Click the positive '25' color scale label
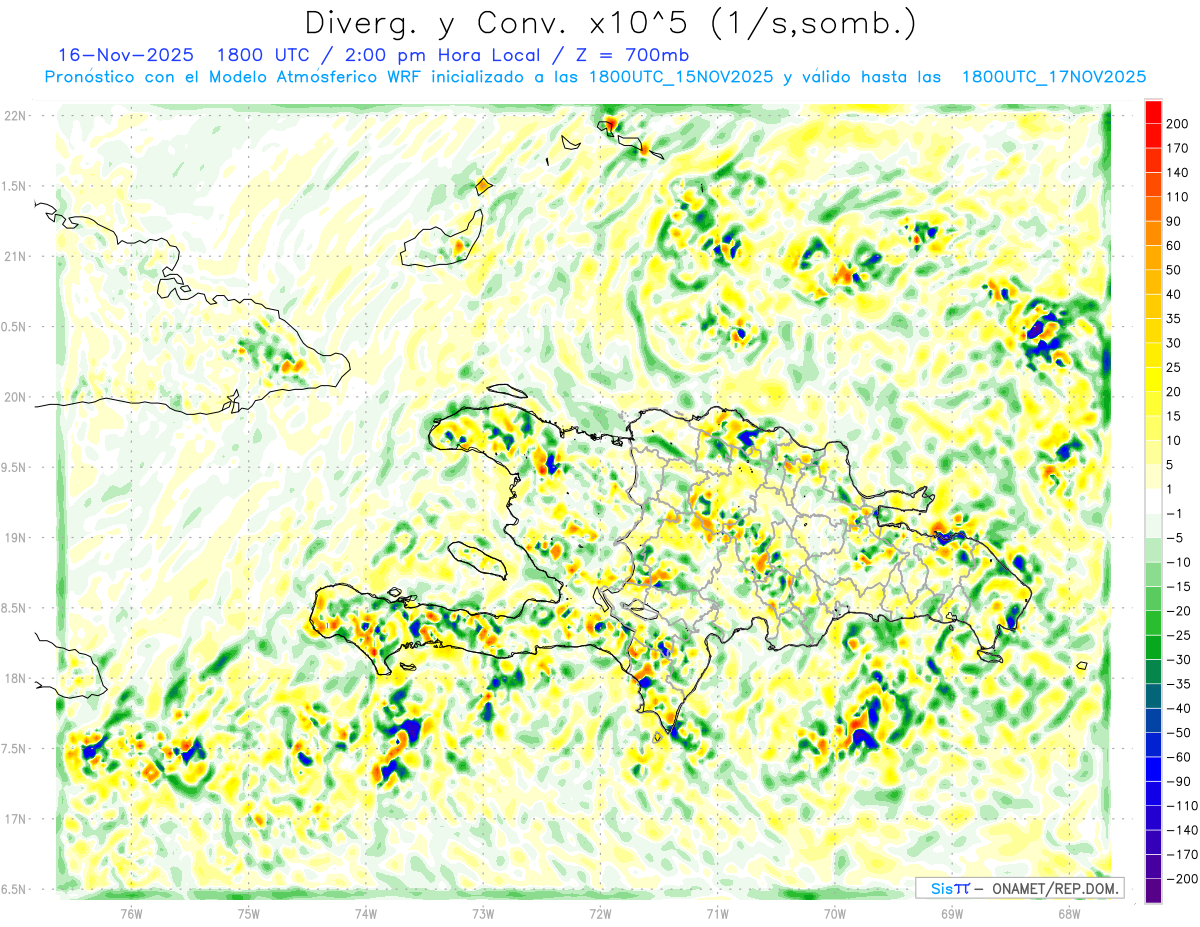The width and height of the screenshot is (1200, 927). [x=1174, y=367]
